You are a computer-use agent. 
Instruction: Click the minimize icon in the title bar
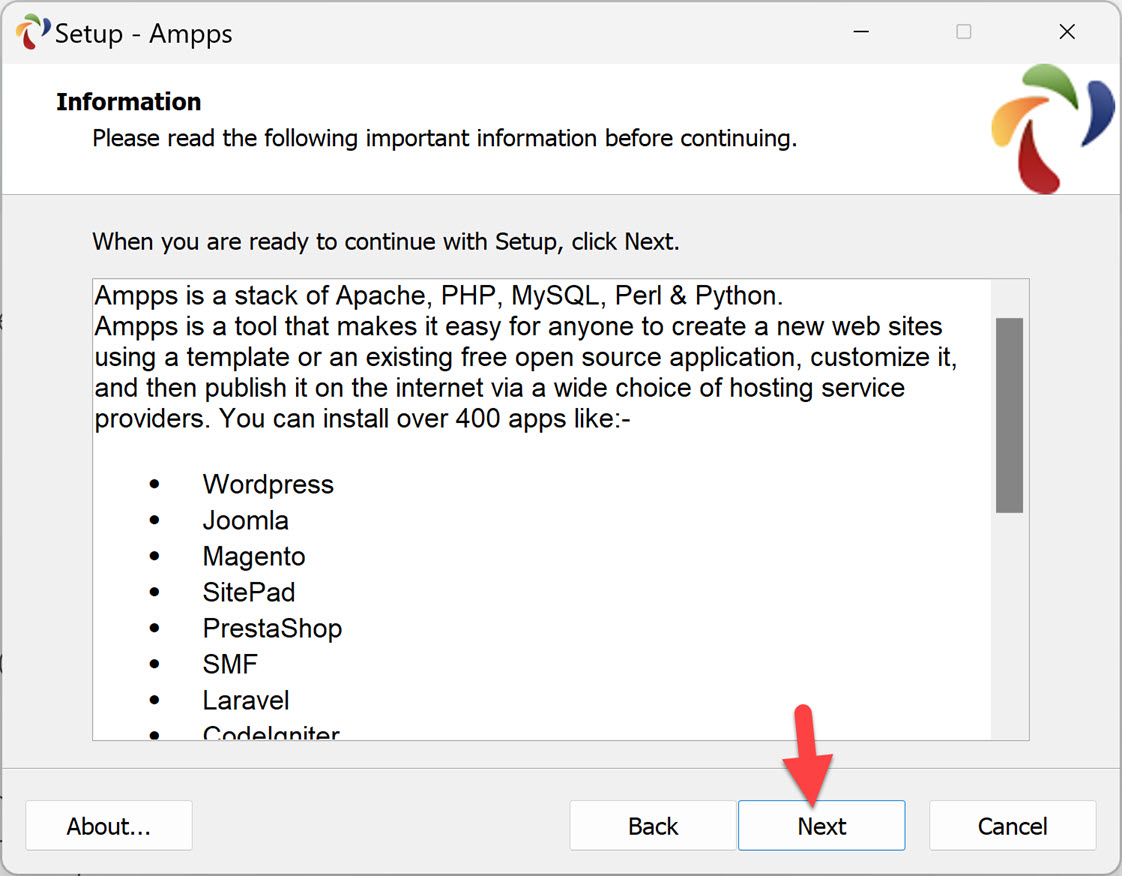[x=860, y=31]
